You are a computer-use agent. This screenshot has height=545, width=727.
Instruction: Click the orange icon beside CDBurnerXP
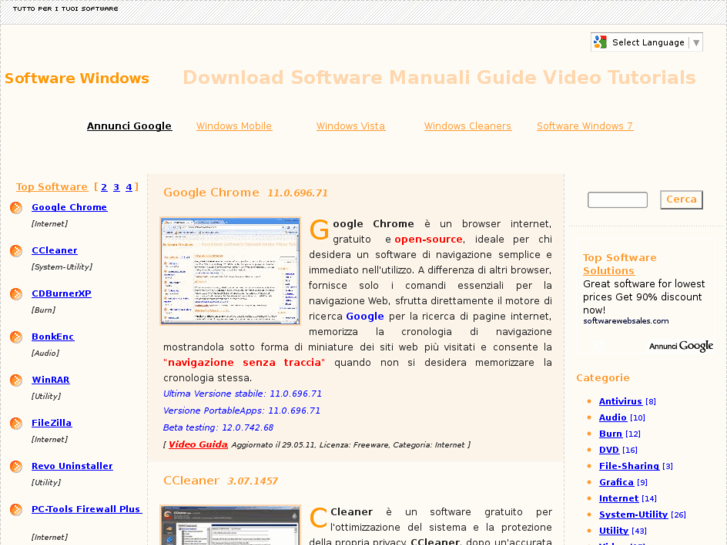[16, 294]
